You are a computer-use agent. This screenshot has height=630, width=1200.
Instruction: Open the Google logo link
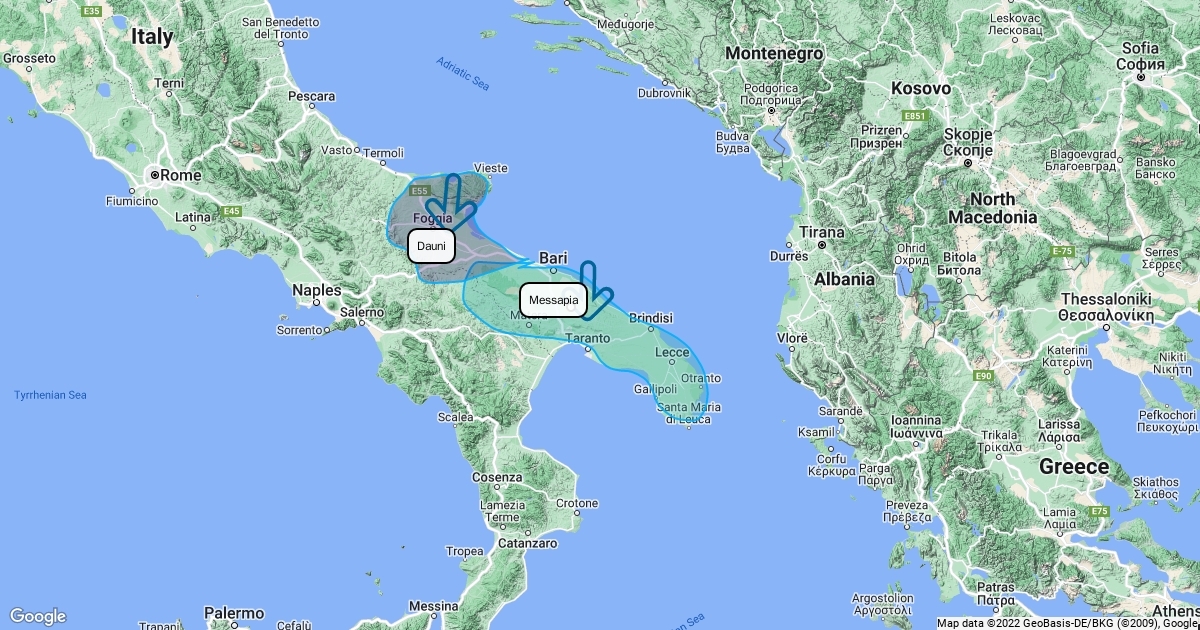(x=37, y=616)
